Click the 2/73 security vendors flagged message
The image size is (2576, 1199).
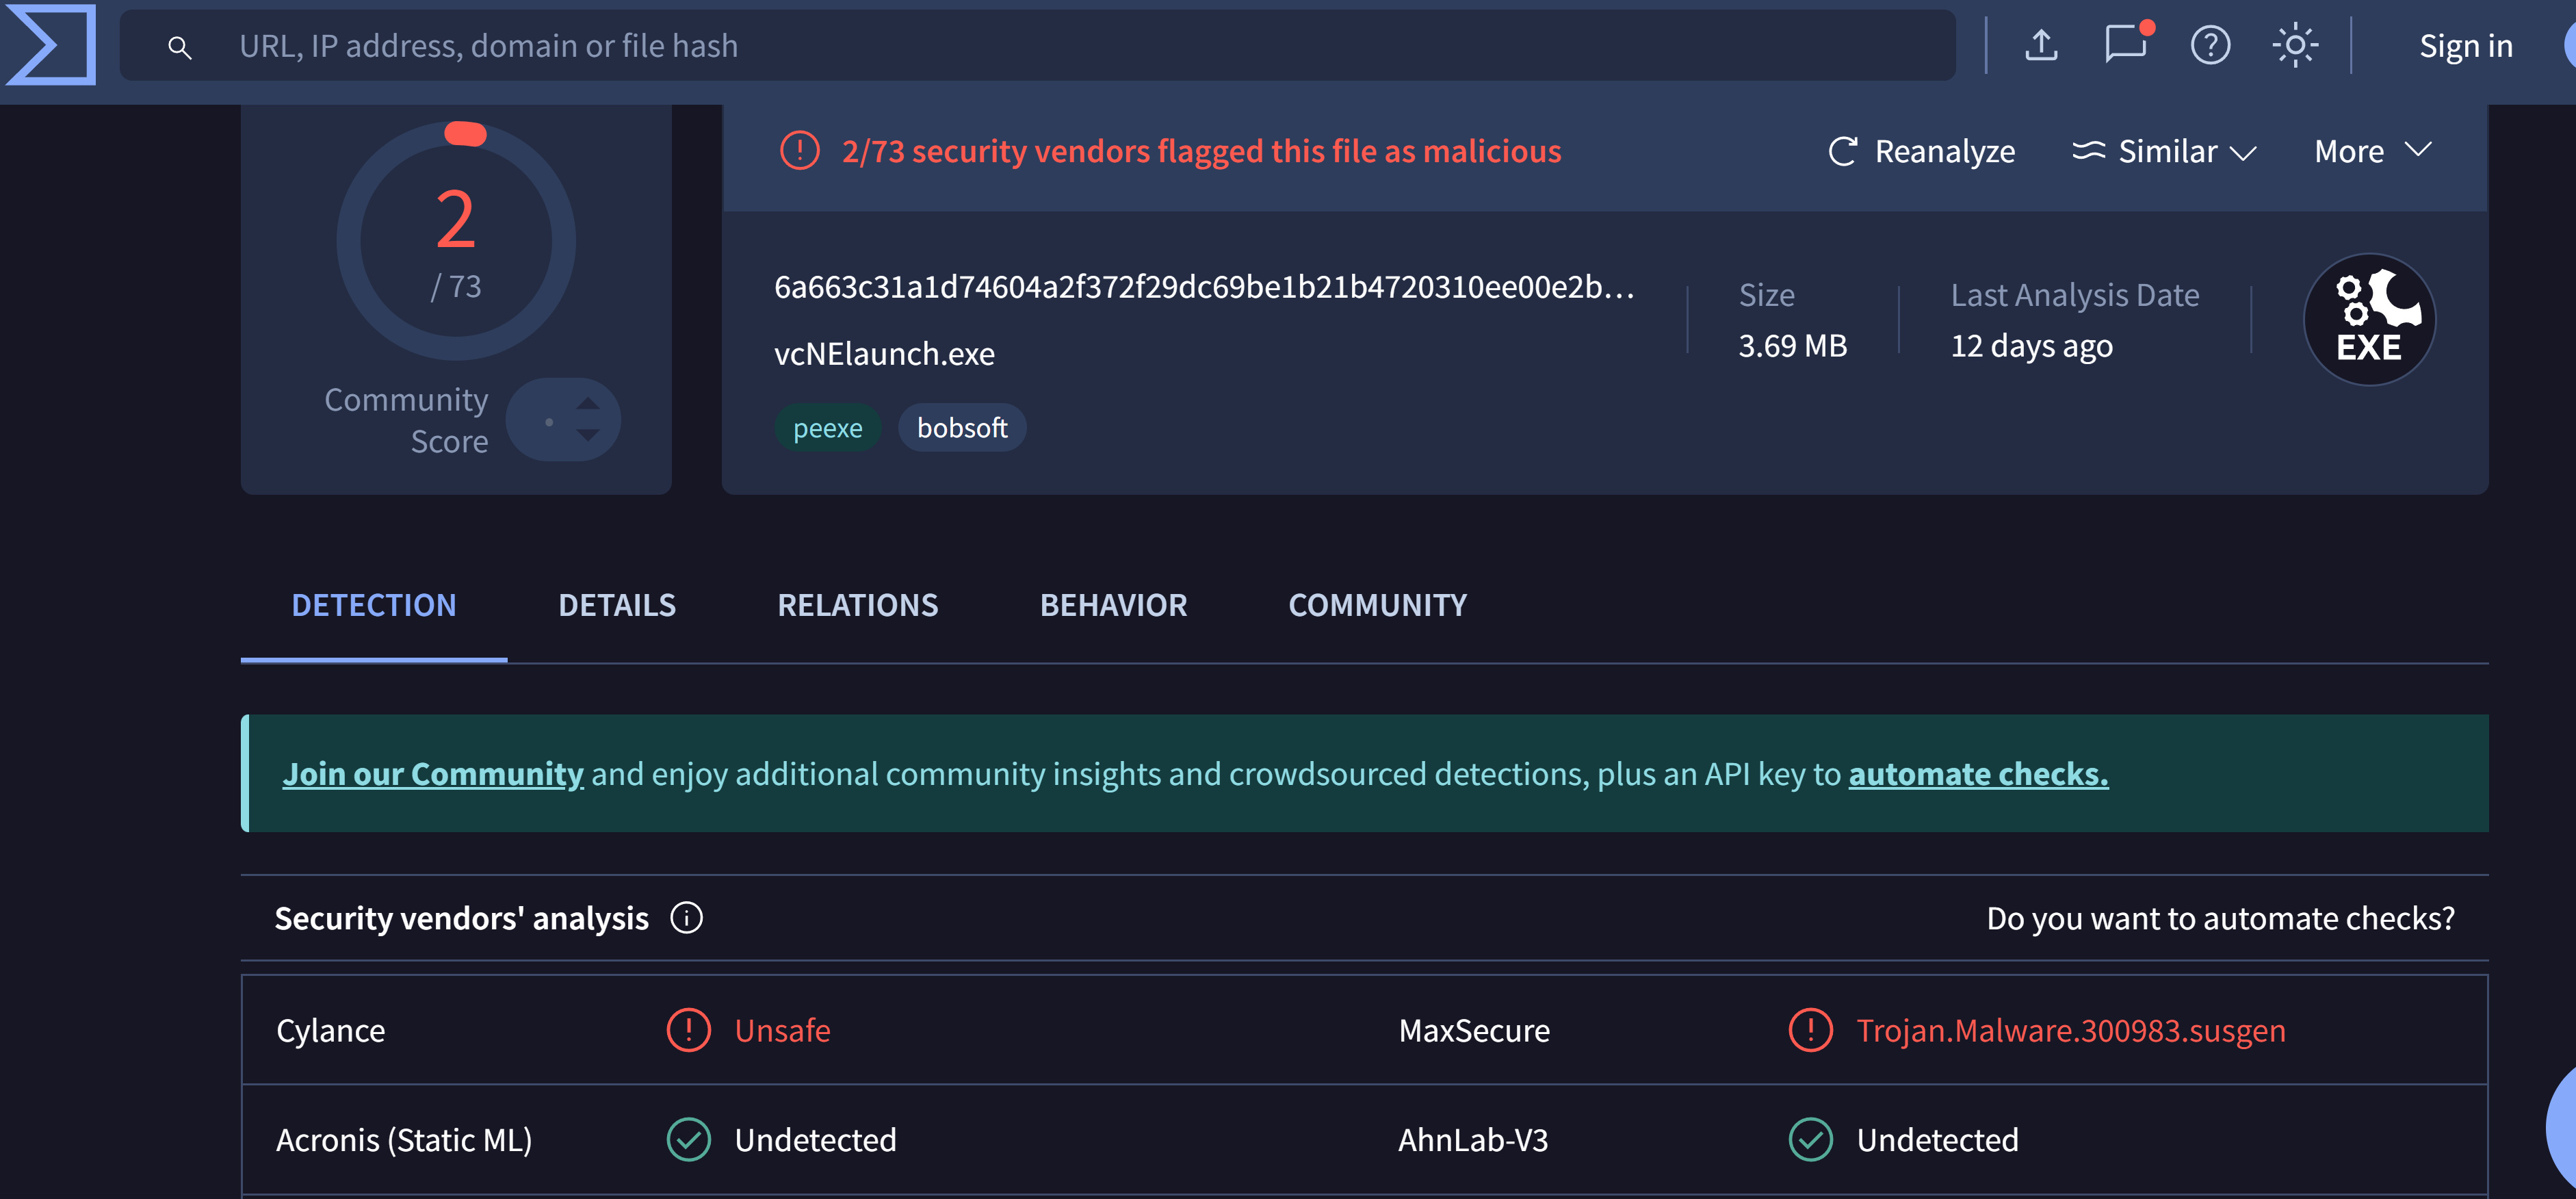coord(1201,151)
